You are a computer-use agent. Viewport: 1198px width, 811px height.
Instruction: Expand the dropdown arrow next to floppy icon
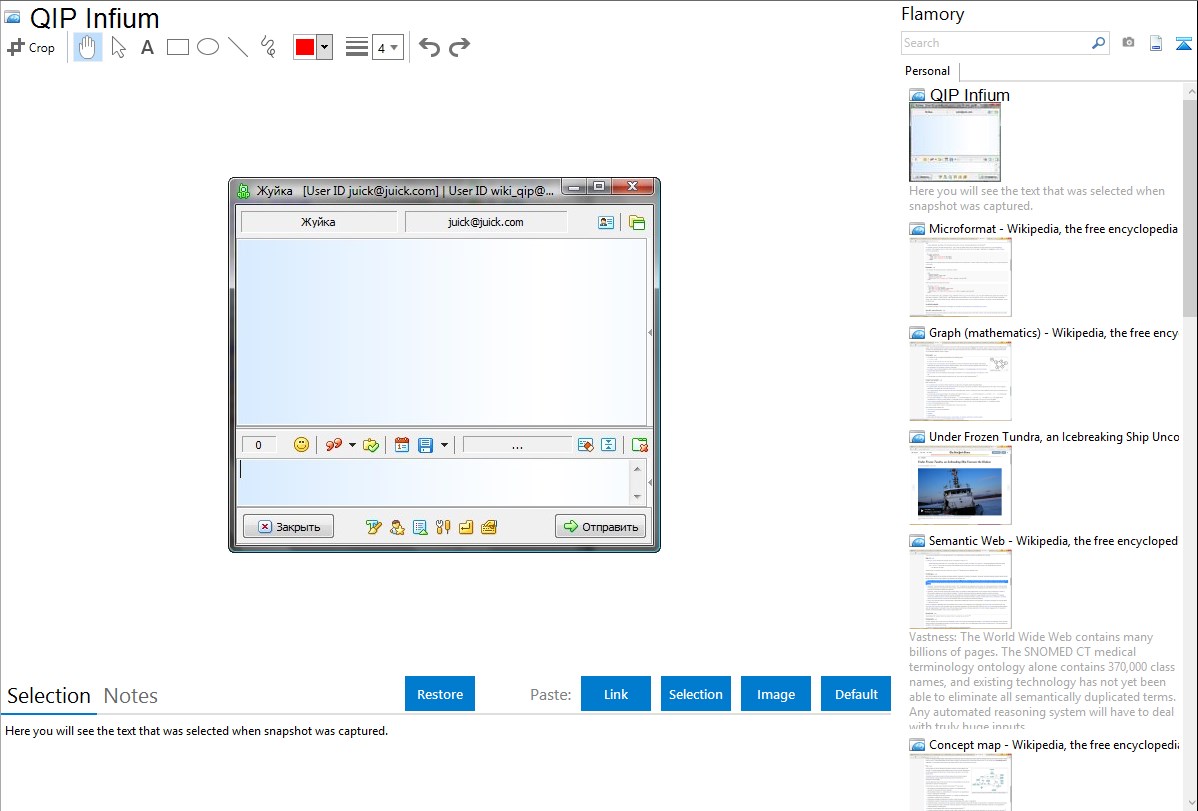pos(444,445)
